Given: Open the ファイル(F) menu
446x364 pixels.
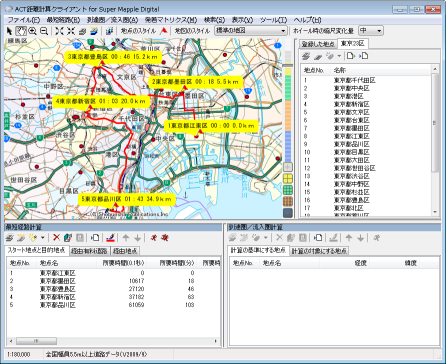Looking at the screenshot, I should point(23,20).
